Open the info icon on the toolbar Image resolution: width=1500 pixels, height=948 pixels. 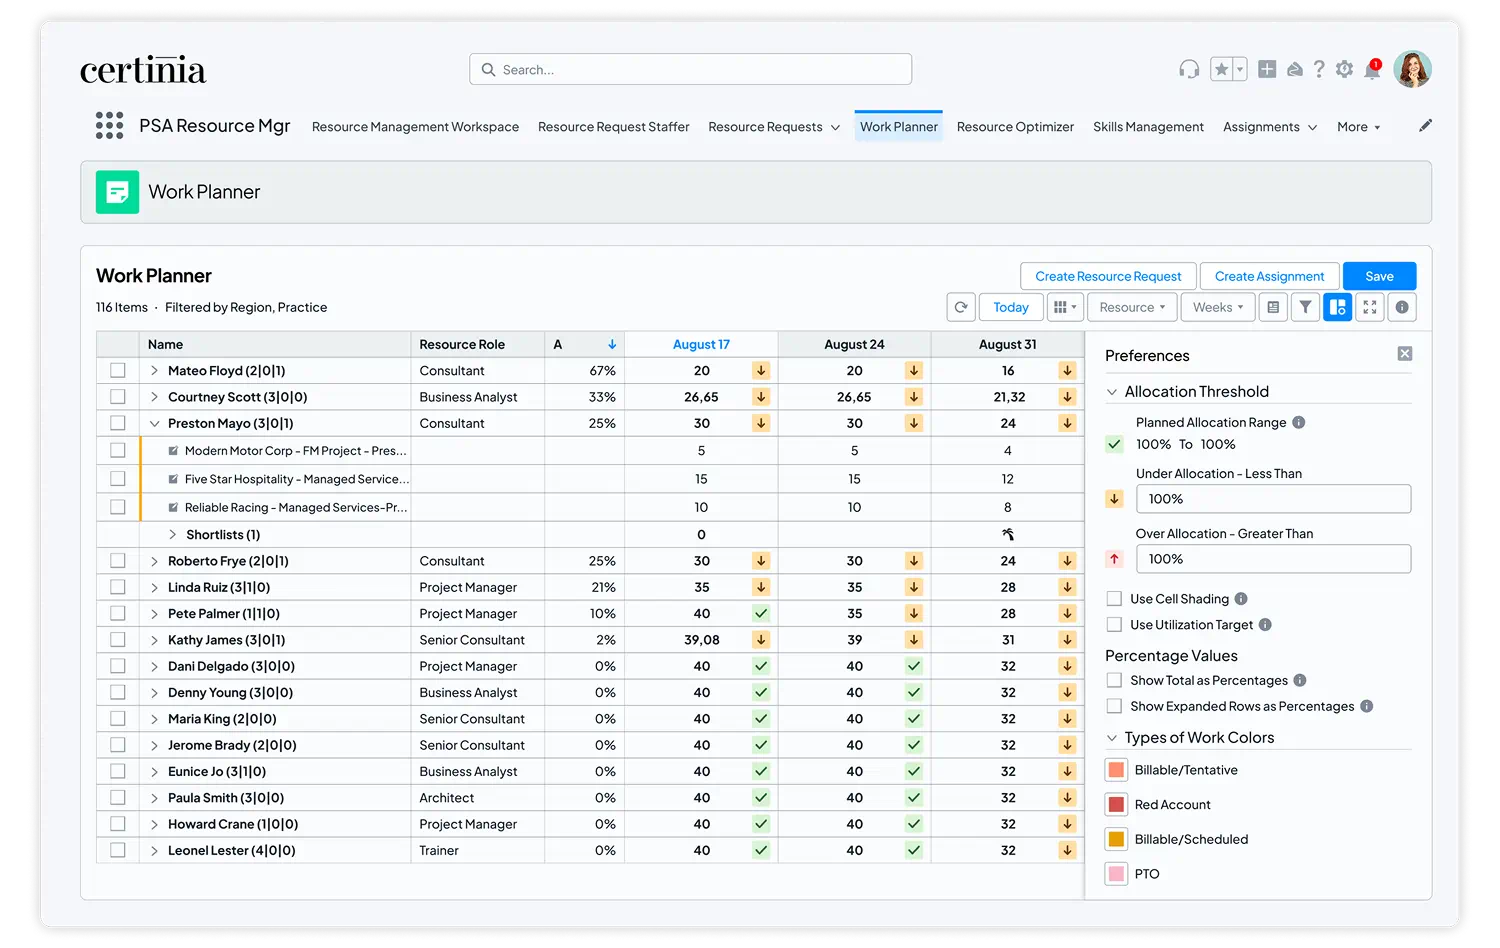point(1401,307)
